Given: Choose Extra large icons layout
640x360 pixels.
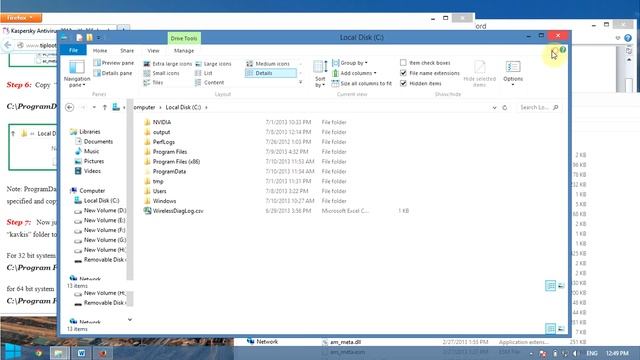Looking at the screenshot, I should [167, 64].
